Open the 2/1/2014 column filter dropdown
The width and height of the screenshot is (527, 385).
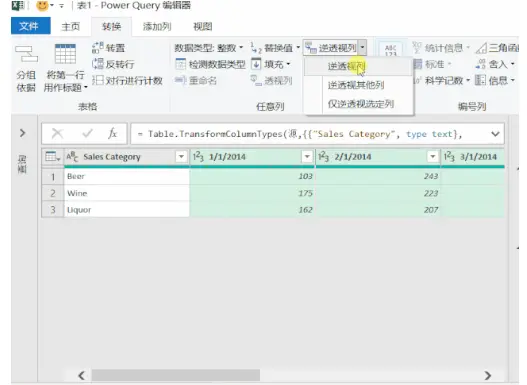point(433,157)
